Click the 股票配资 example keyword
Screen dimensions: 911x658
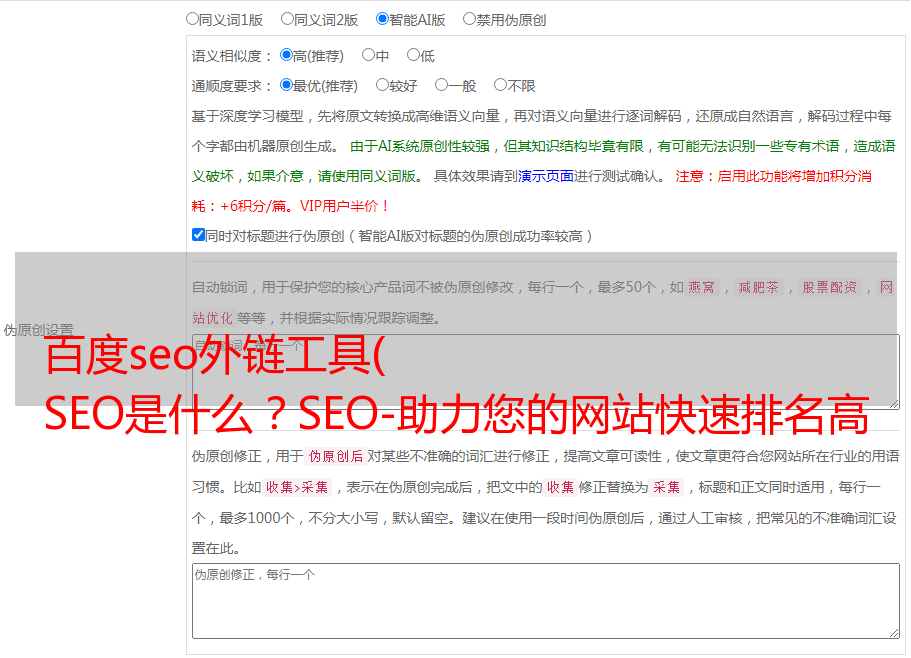tap(830, 287)
